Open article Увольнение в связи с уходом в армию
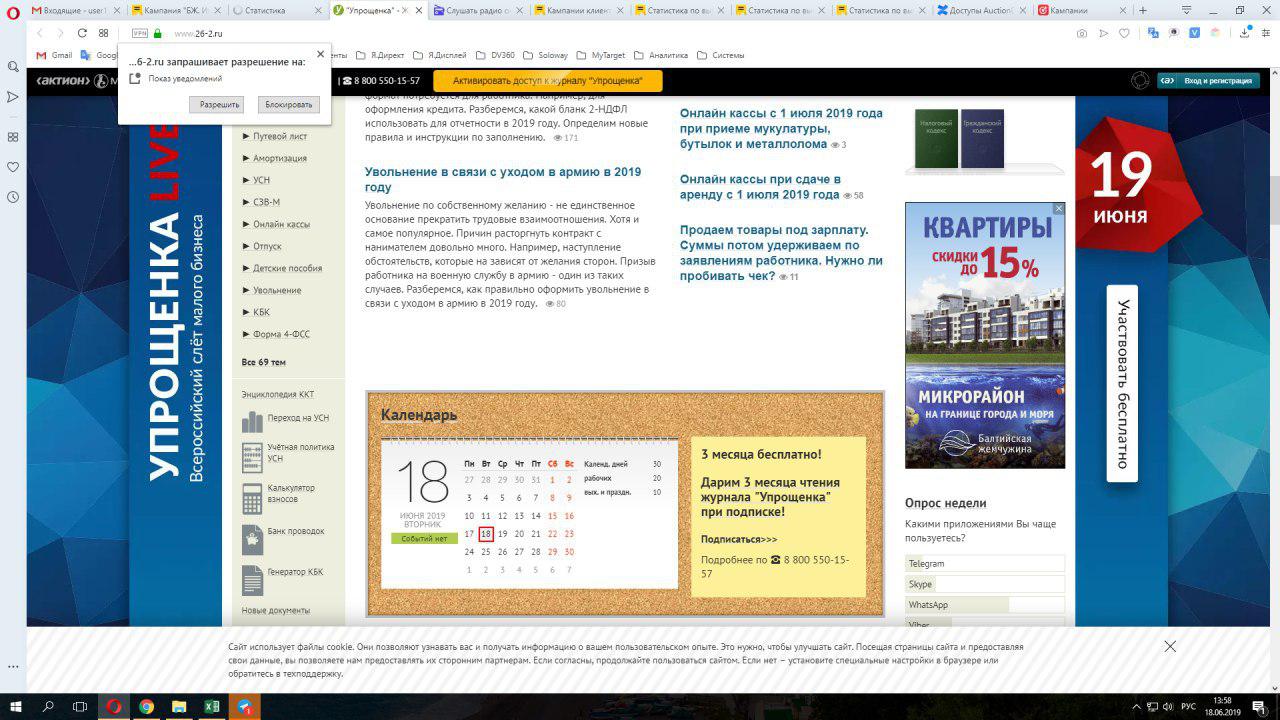This screenshot has width=1280, height=720. (x=503, y=180)
